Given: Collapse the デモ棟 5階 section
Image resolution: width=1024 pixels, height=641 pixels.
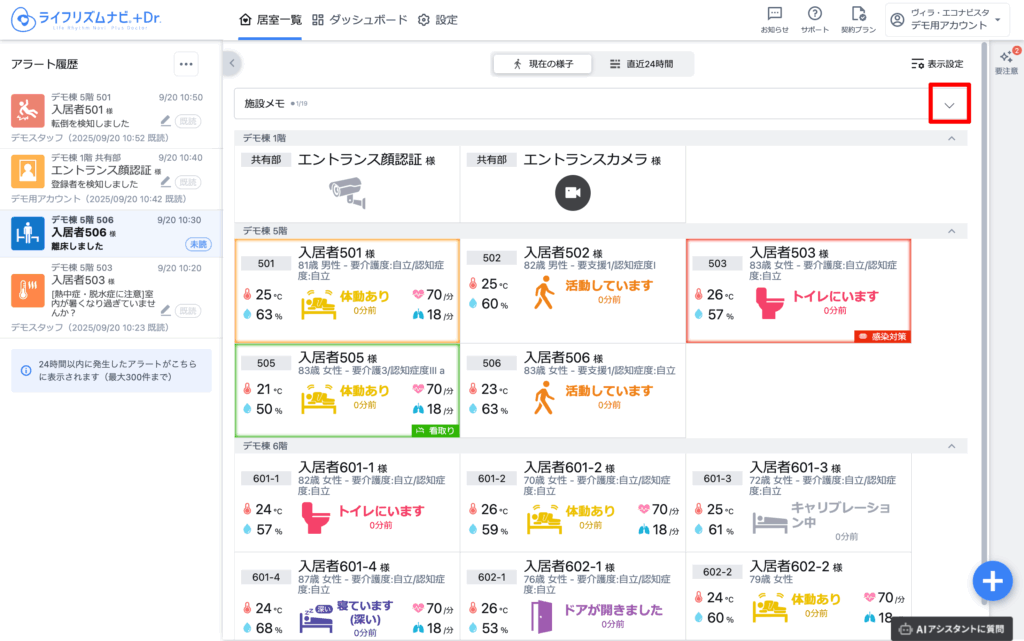Looking at the screenshot, I should (951, 230).
